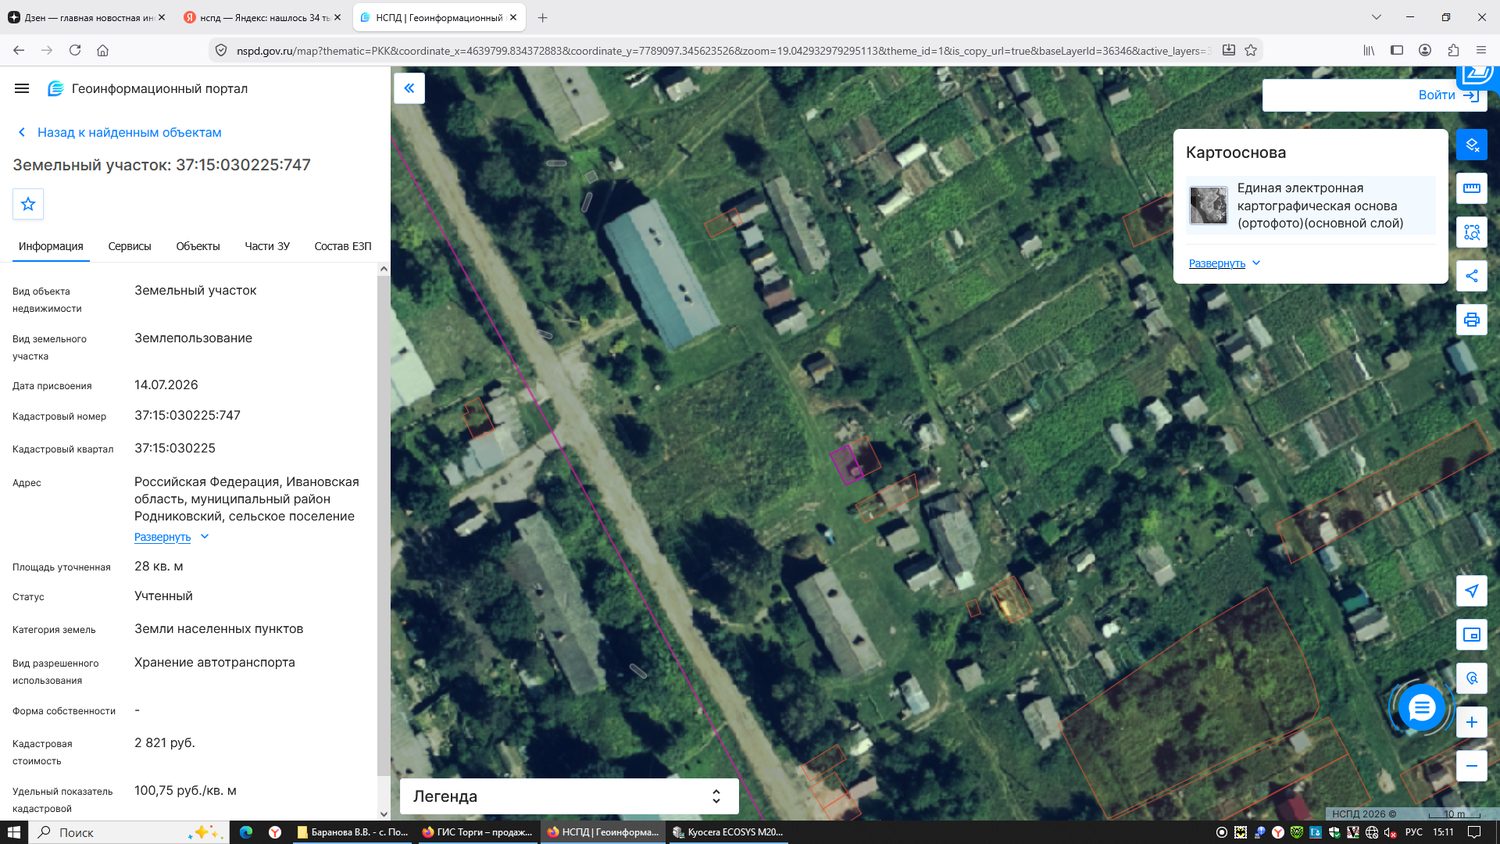
Task: Open ГИС Торги window from taskbar
Action: point(477,832)
